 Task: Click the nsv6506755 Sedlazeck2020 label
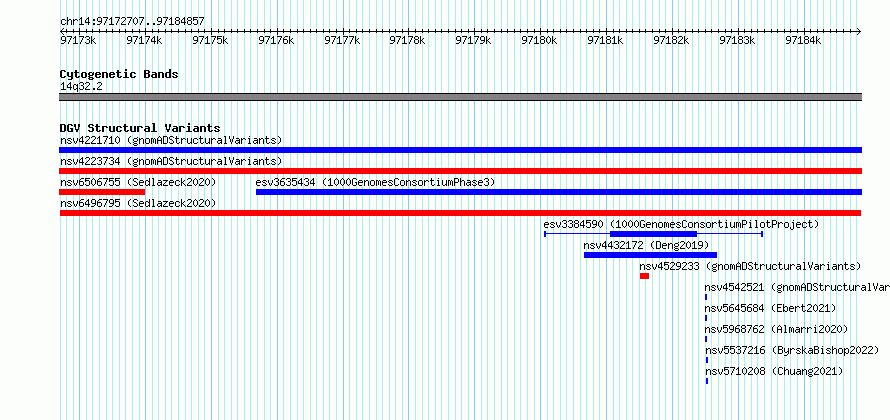[x=138, y=182]
